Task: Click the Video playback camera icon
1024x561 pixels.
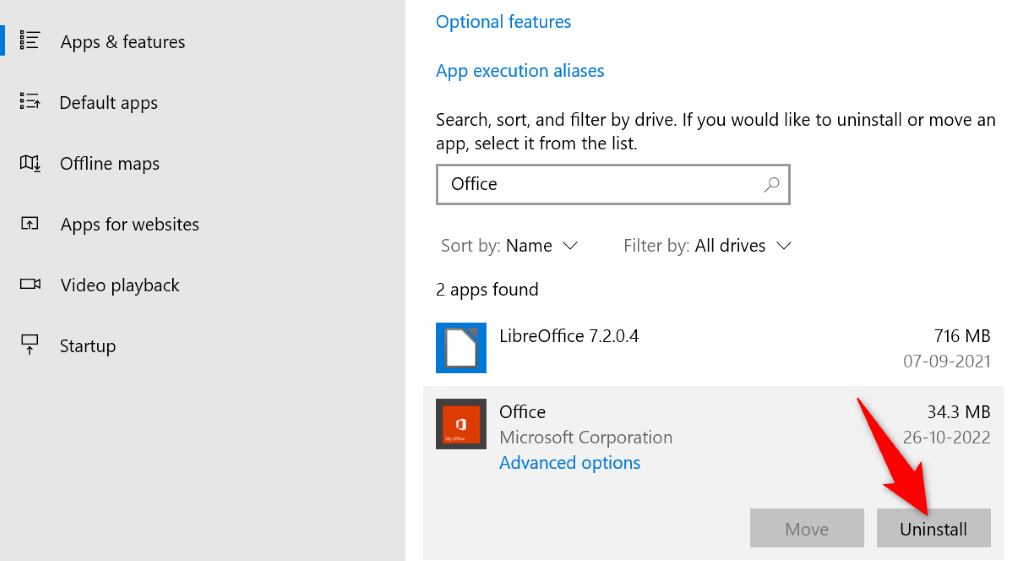Action: point(30,285)
